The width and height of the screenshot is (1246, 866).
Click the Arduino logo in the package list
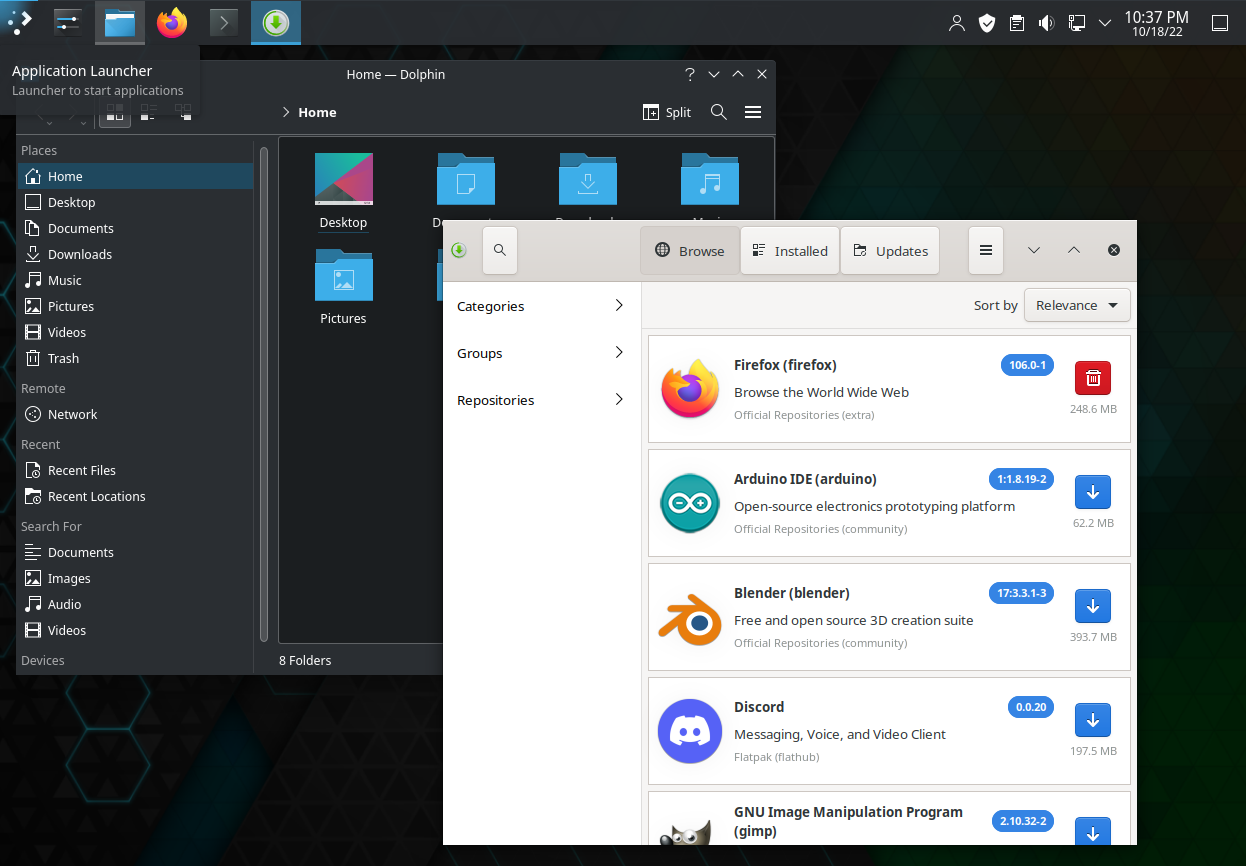tap(690, 502)
